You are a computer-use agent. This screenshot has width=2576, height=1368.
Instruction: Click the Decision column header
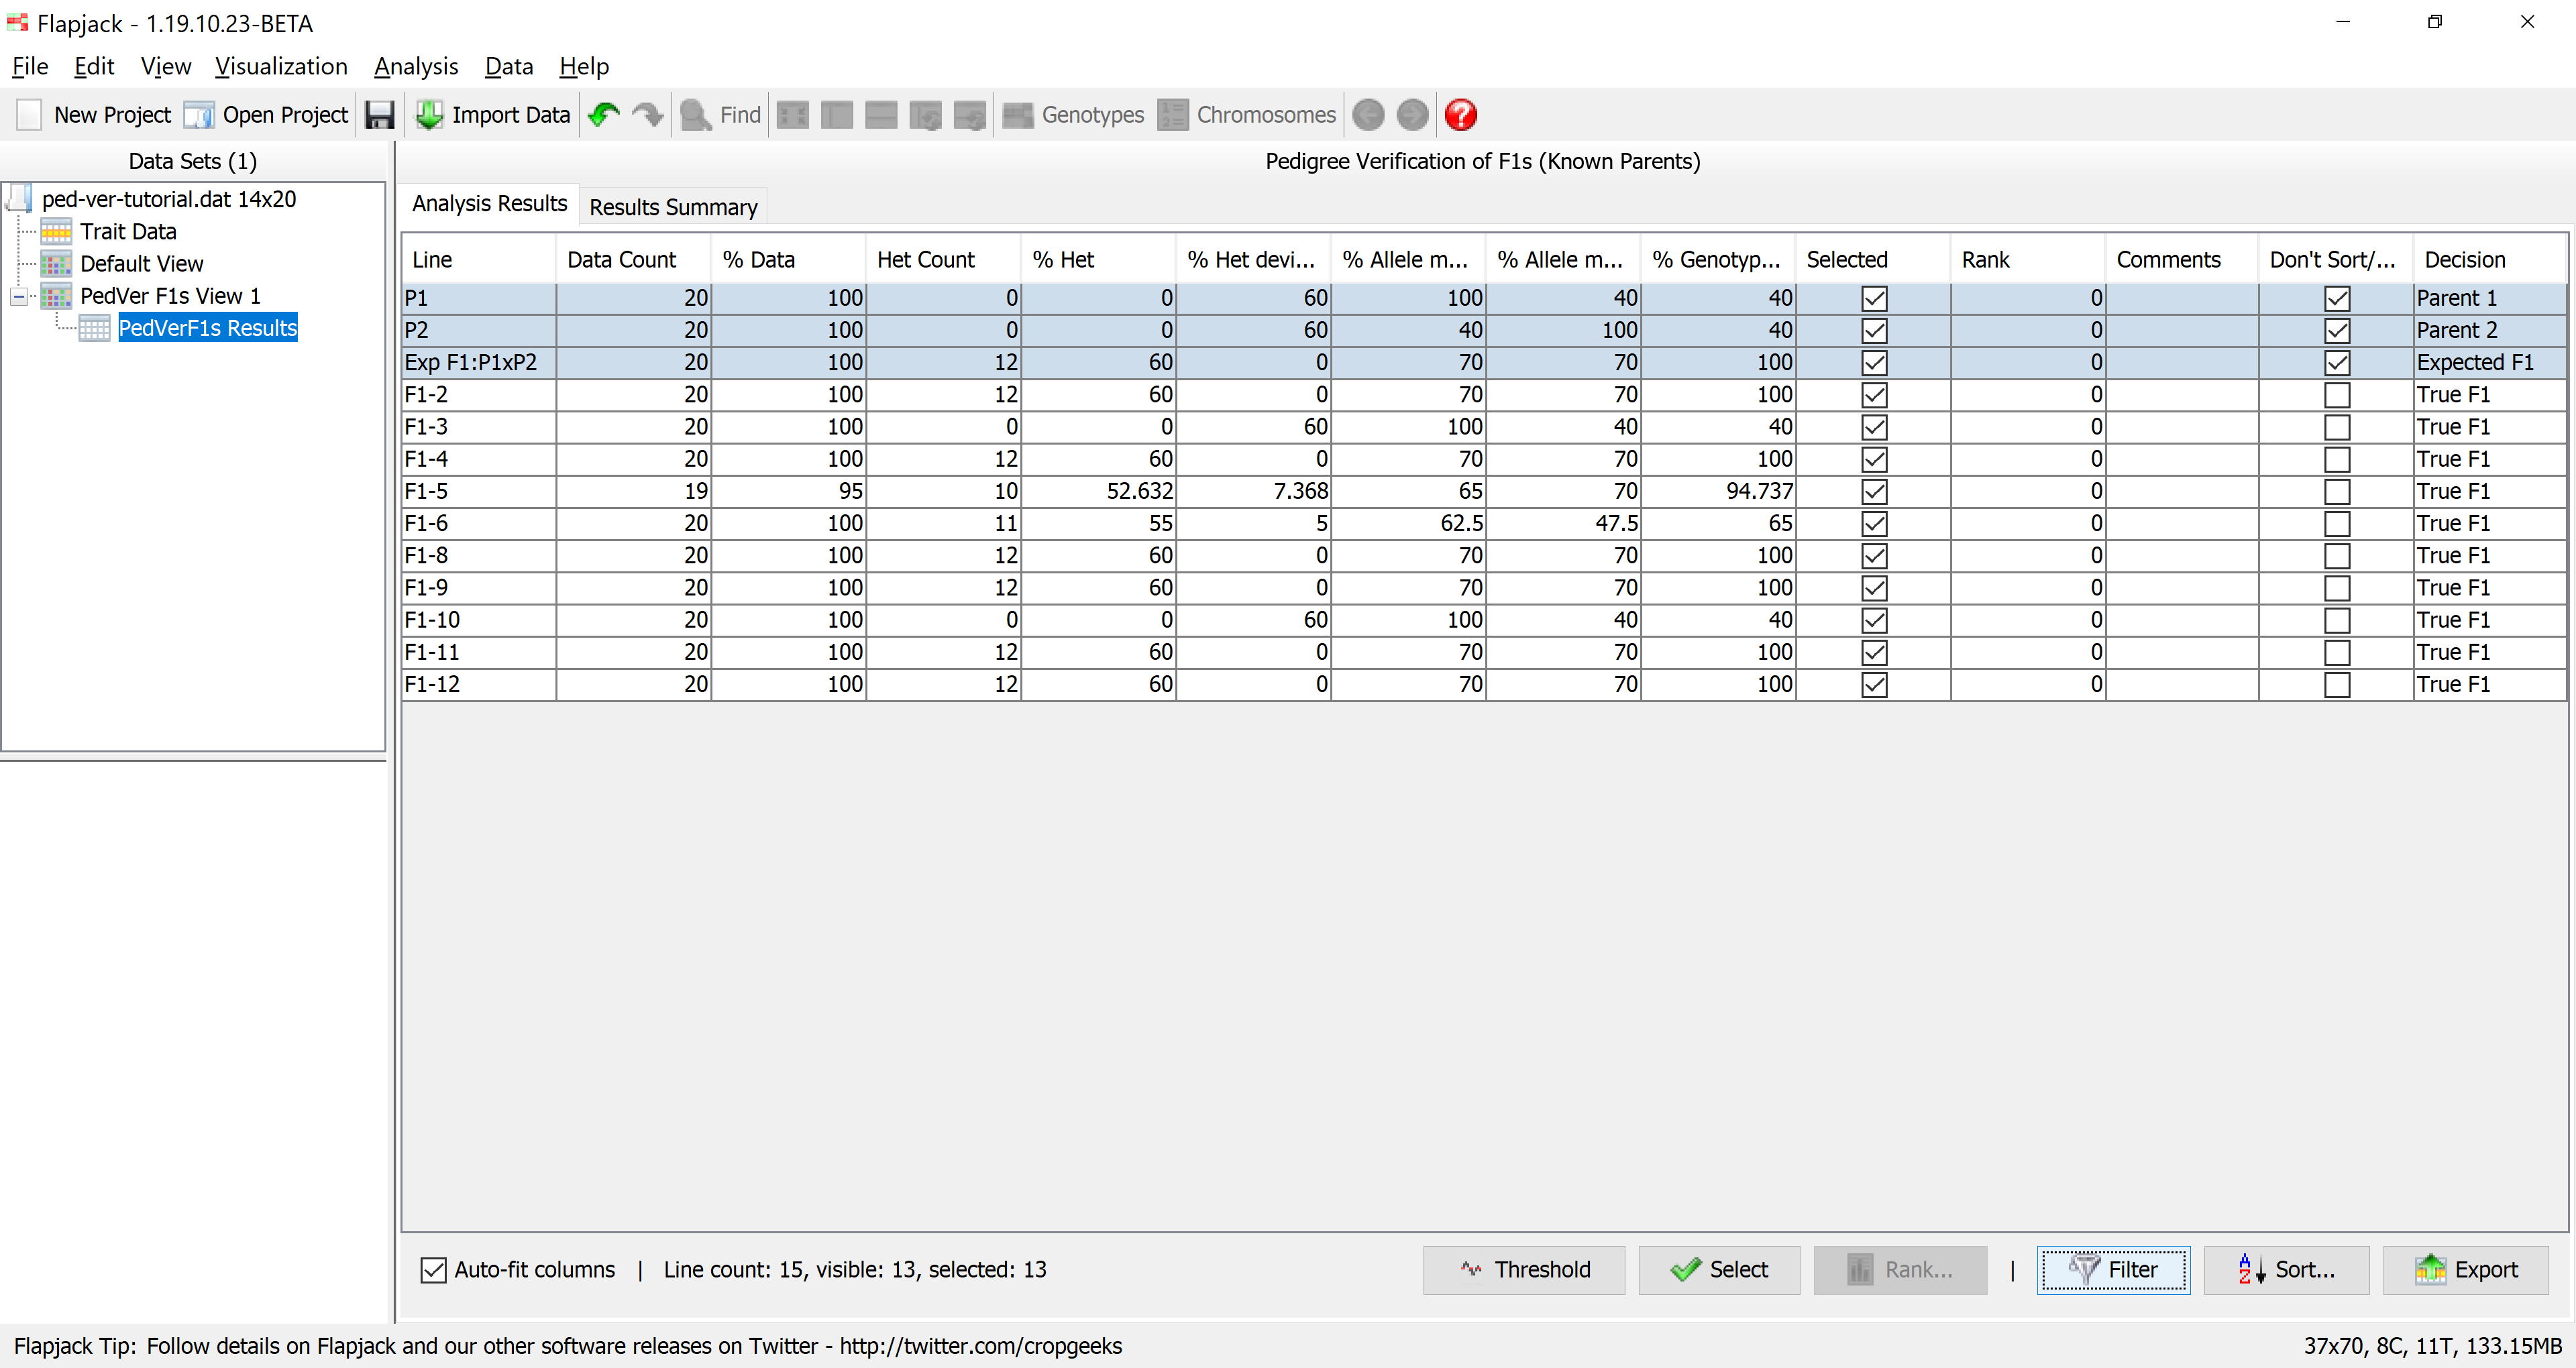pyautogui.click(x=2490, y=260)
